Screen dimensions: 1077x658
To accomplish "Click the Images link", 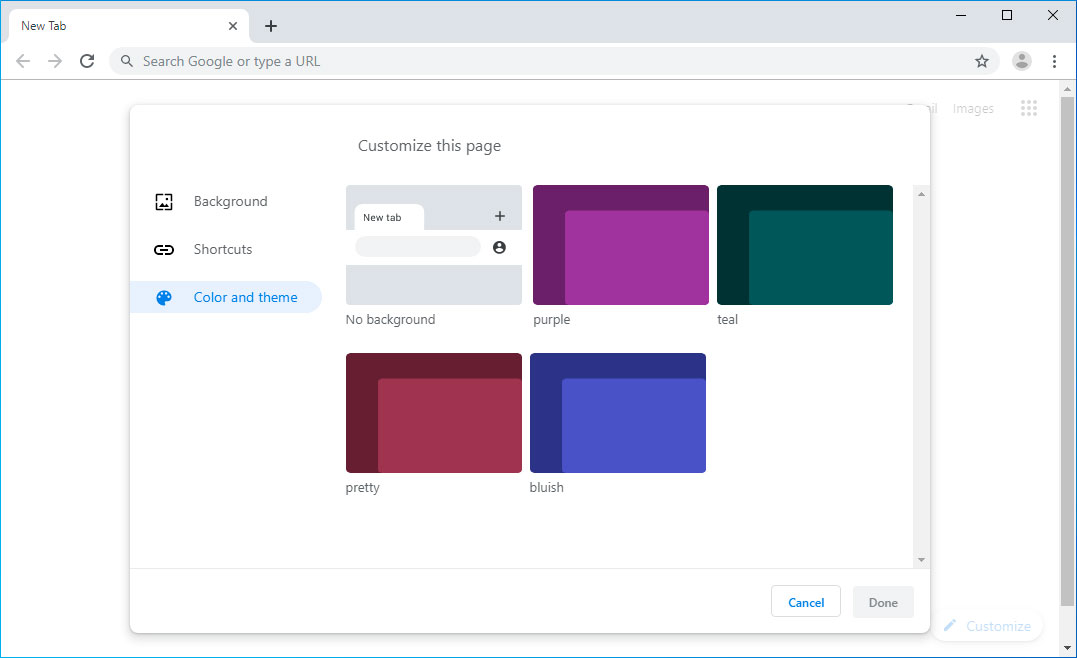I will click(x=972, y=108).
